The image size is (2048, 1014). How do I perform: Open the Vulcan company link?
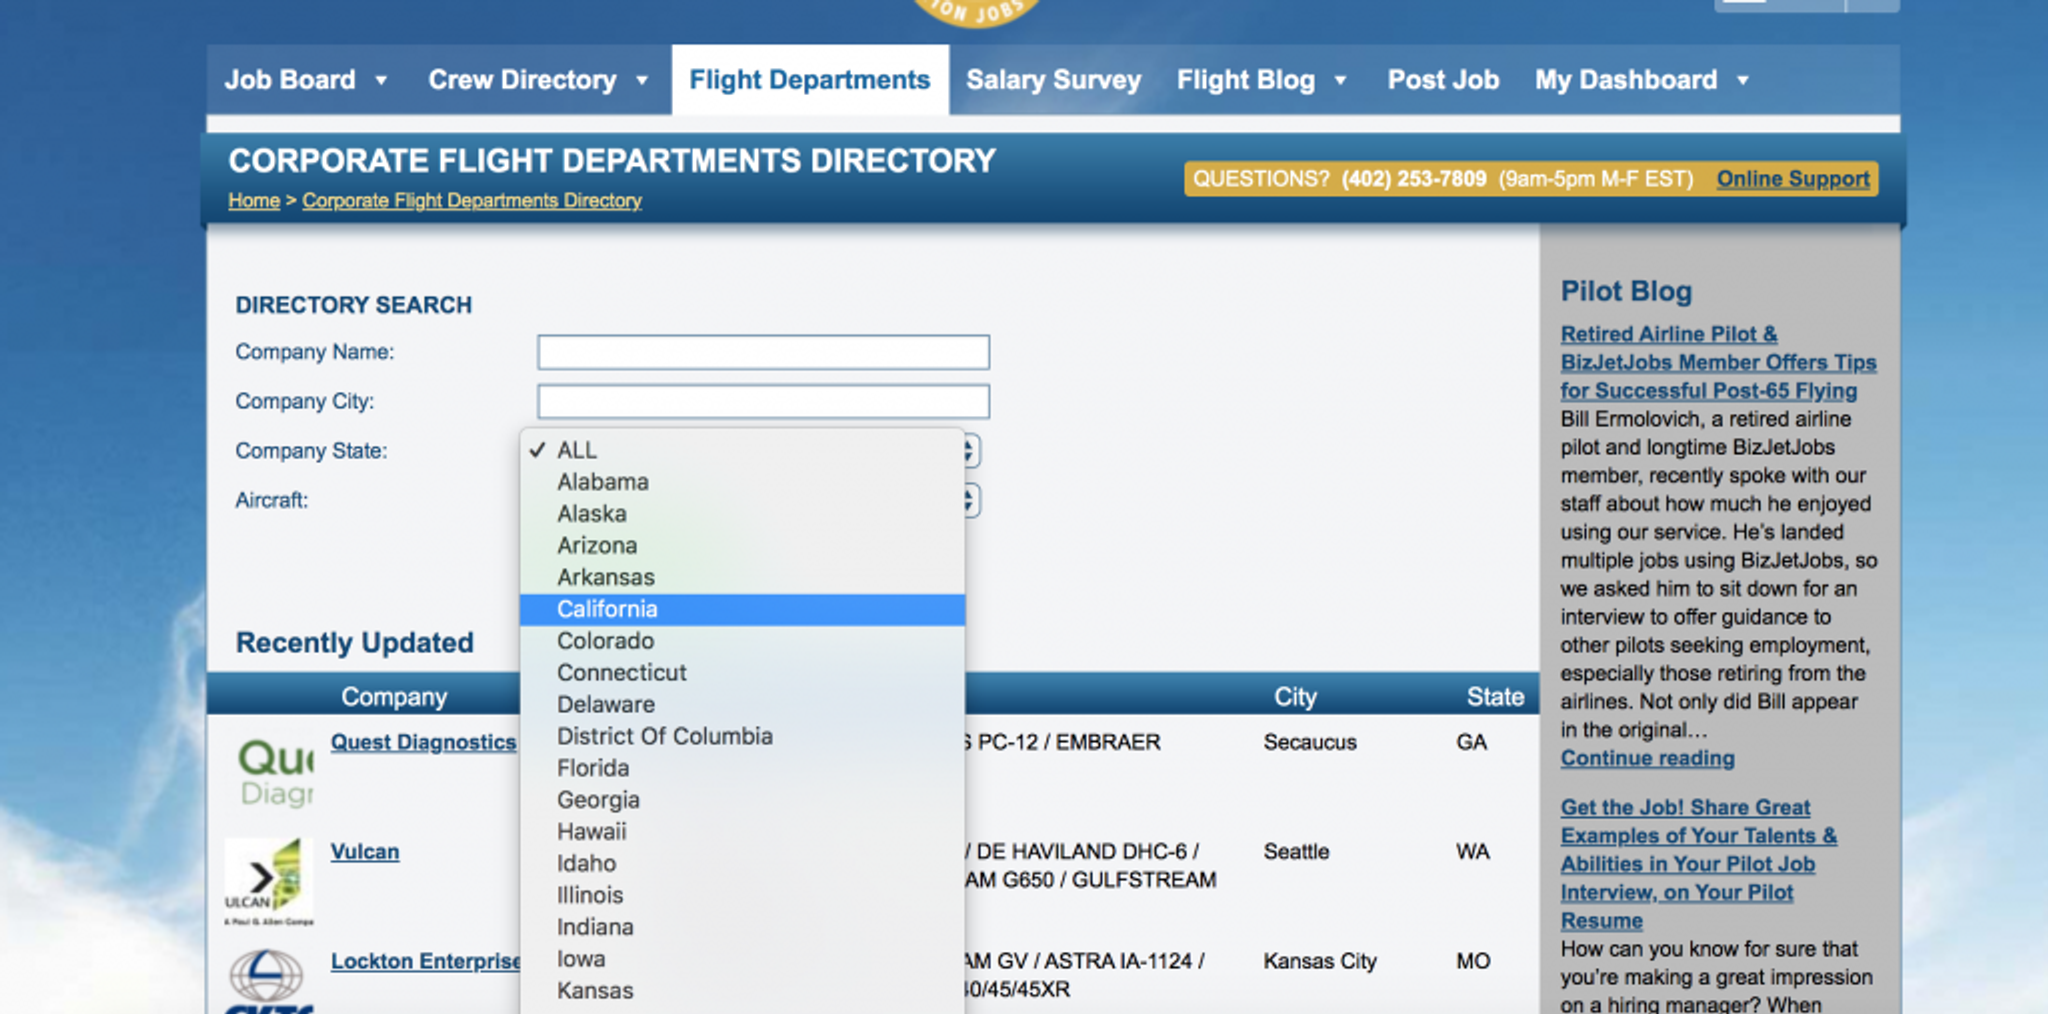(x=365, y=851)
